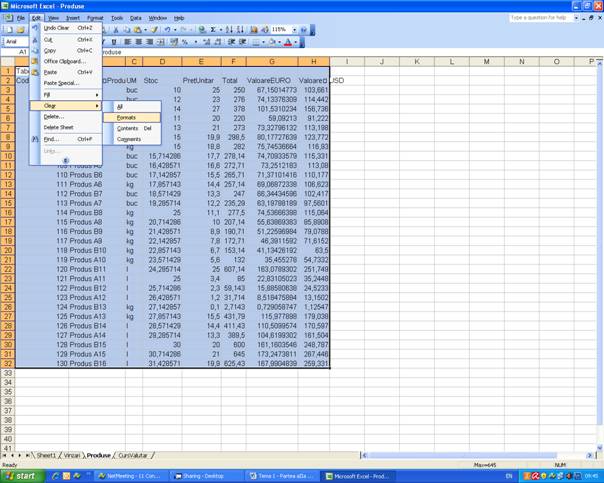This screenshot has width=604, height=483.
Task: Select Paste Special from Edit menu
Action: 60,83
